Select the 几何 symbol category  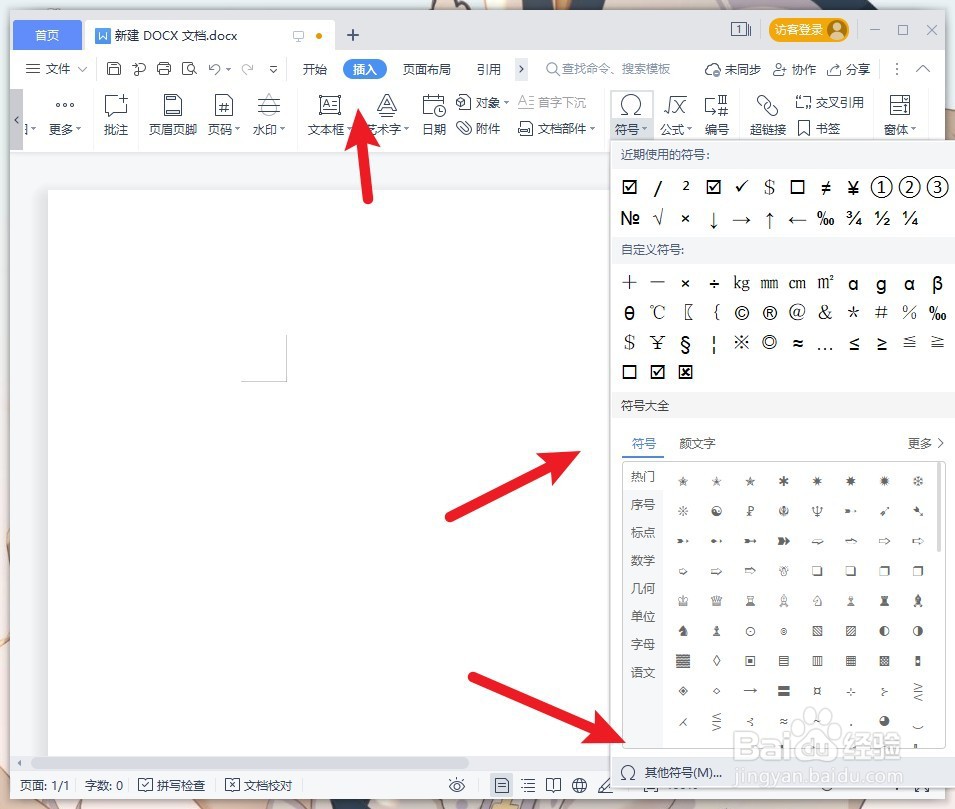click(643, 588)
